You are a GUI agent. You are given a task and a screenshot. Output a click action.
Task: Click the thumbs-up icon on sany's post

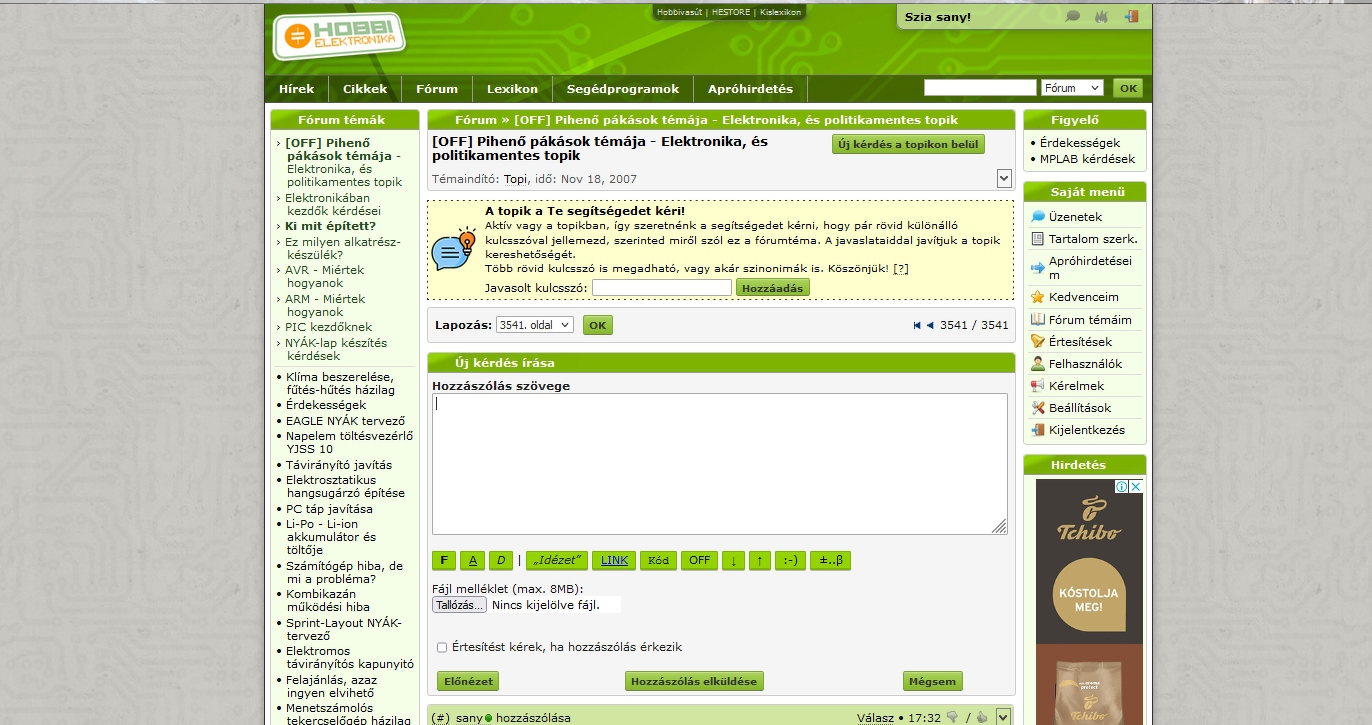[982, 717]
